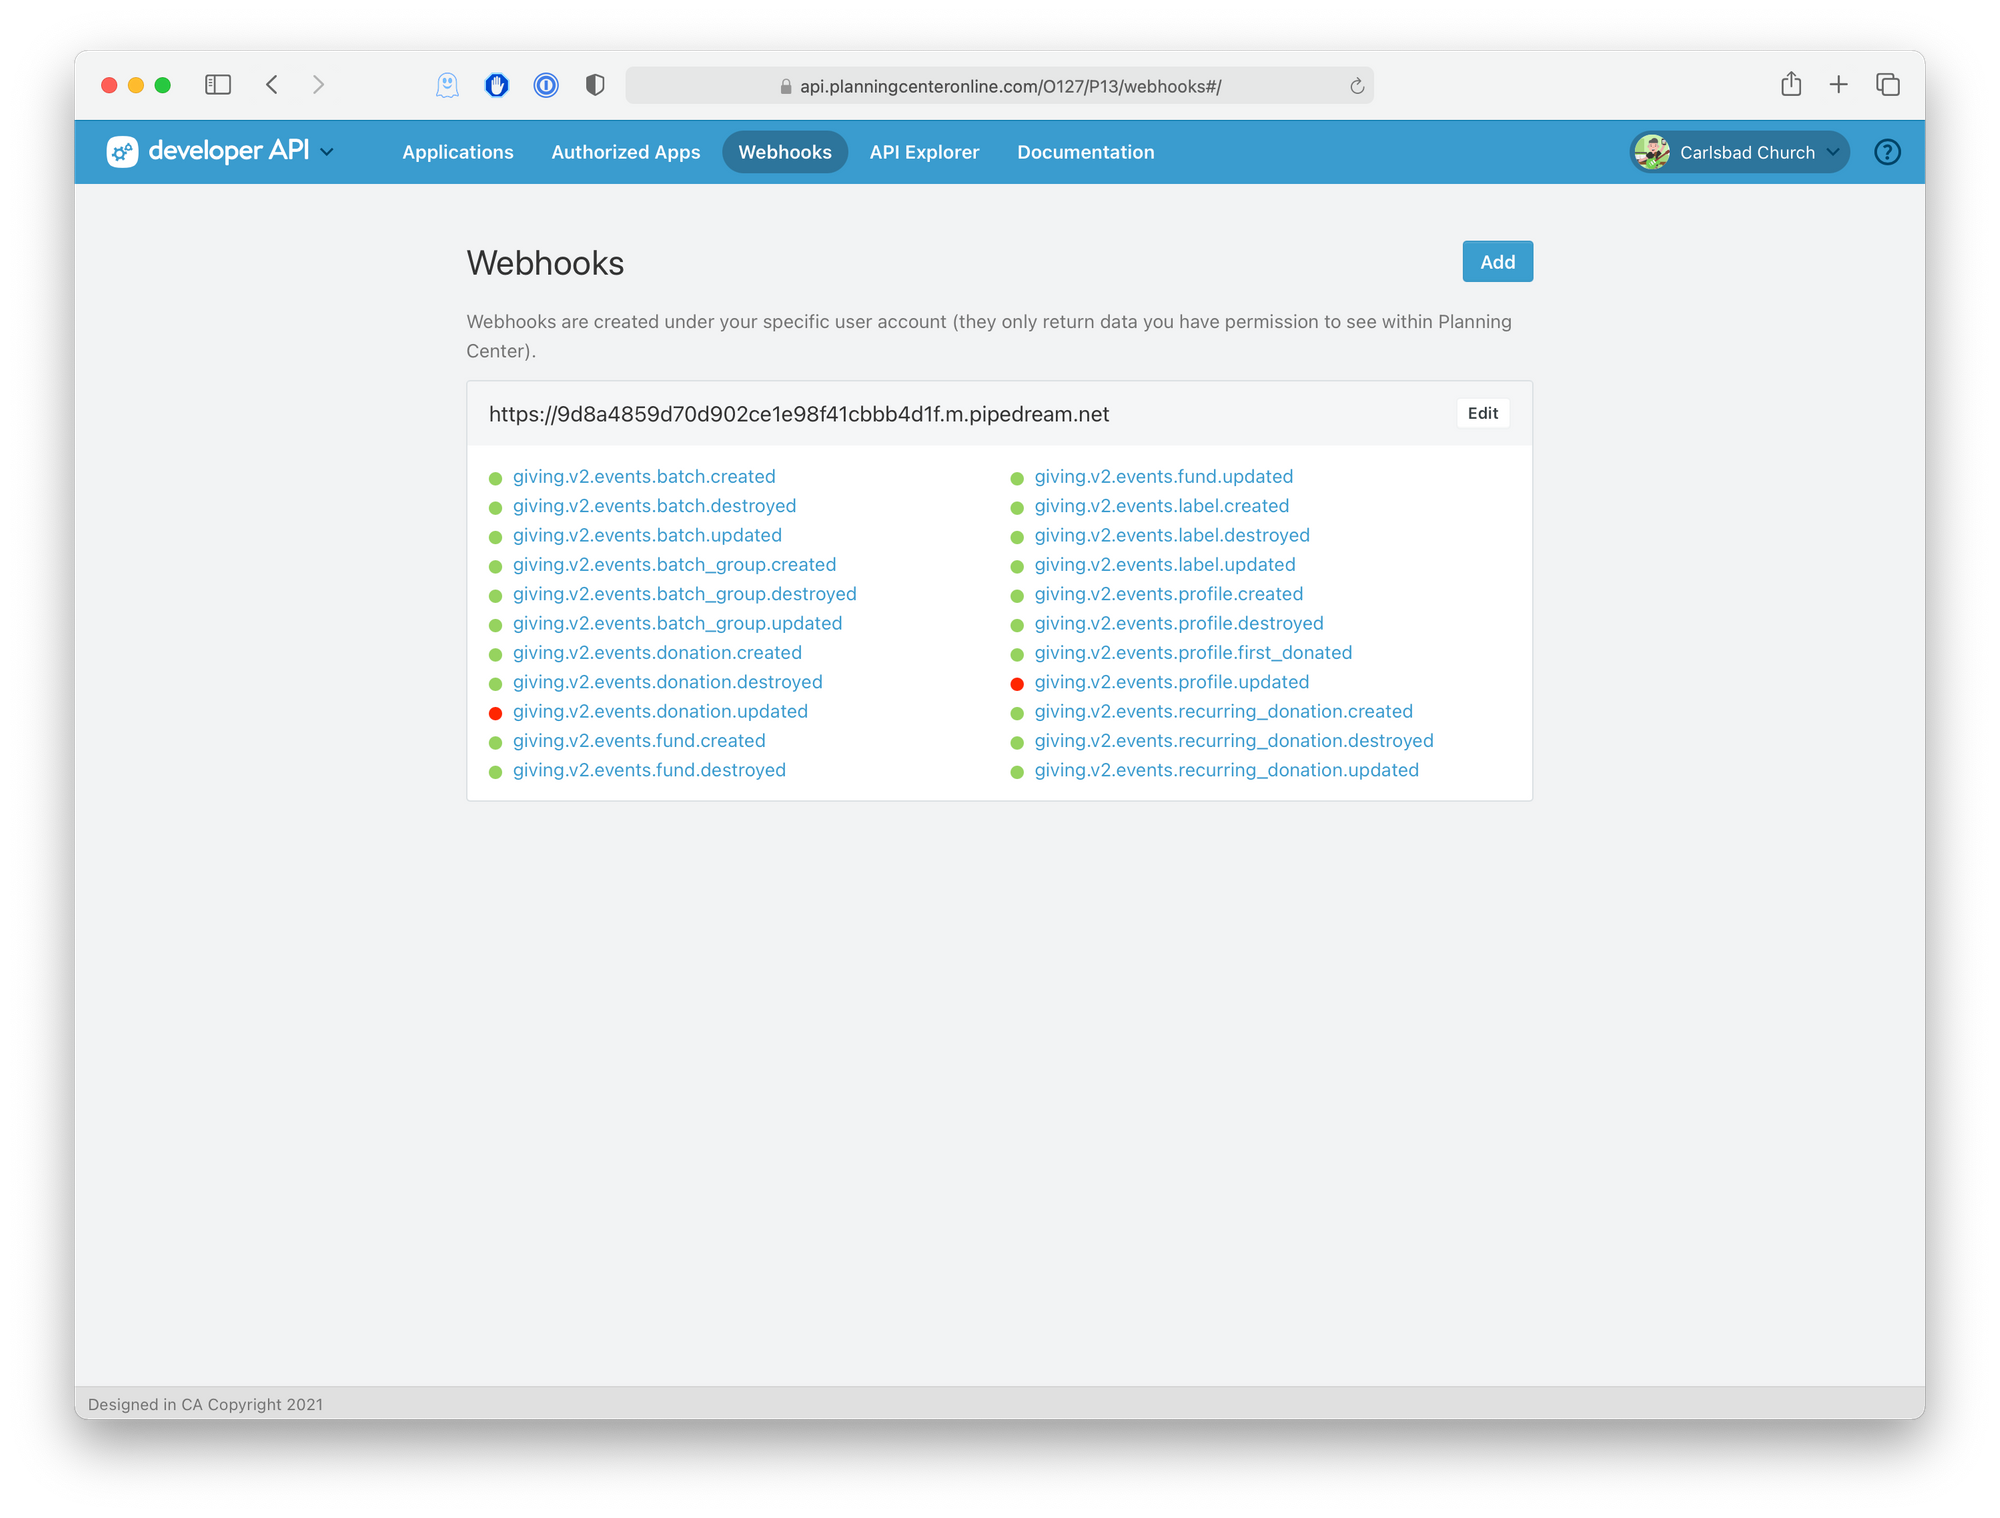Screen dimensions: 2000x1518
Task: Click red status dot for profile.updated
Action: pyautogui.click(x=1017, y=684)
